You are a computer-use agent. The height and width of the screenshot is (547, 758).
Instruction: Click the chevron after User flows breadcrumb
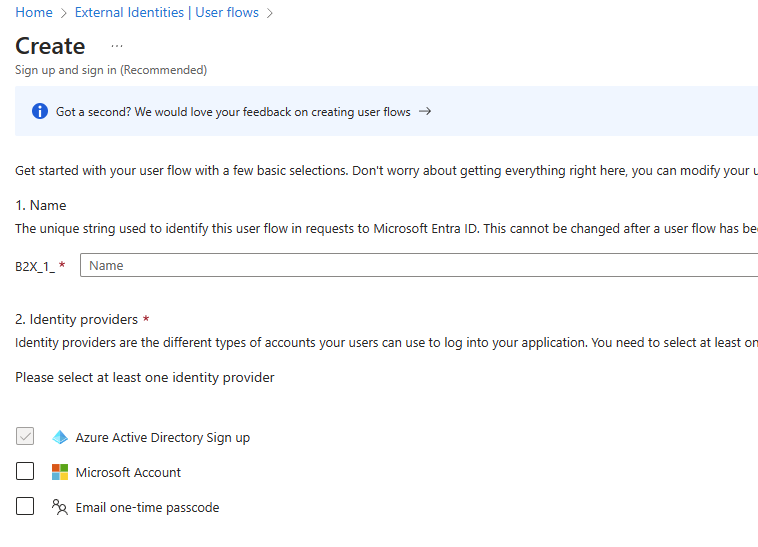(x=270, y=14)
